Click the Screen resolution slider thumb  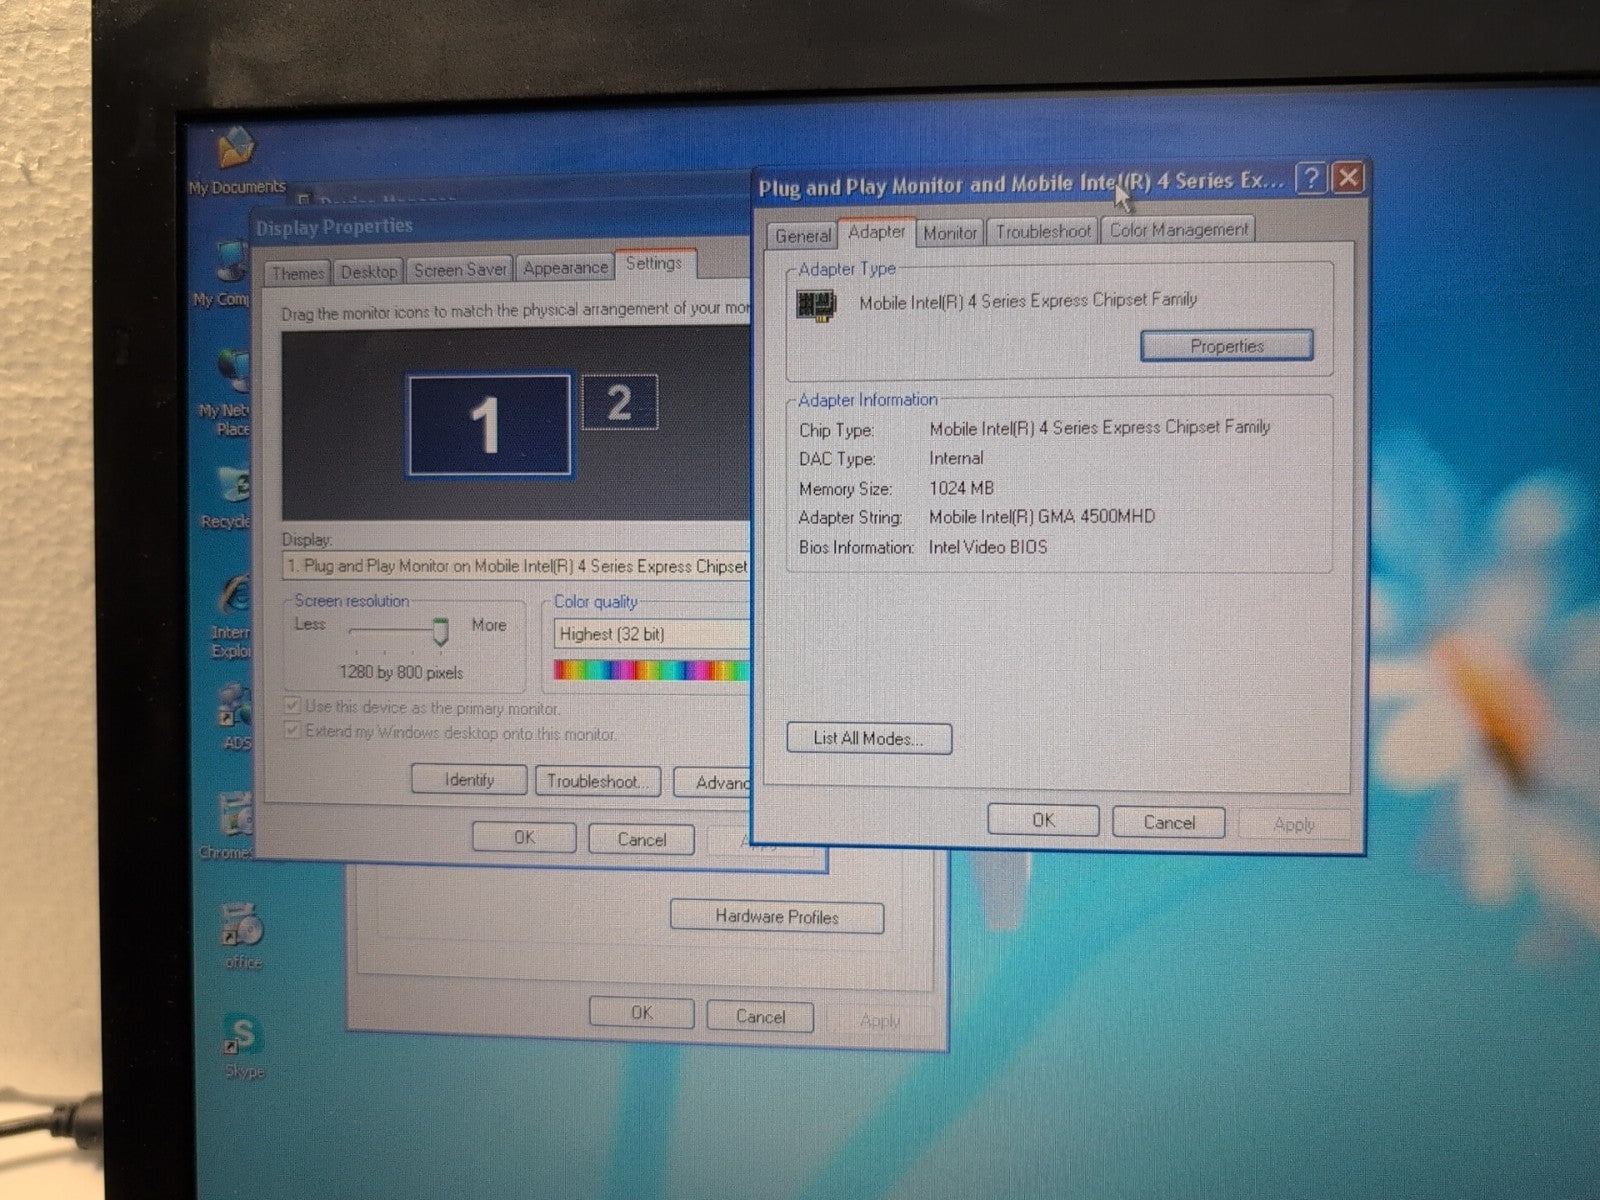pos(439,630)
